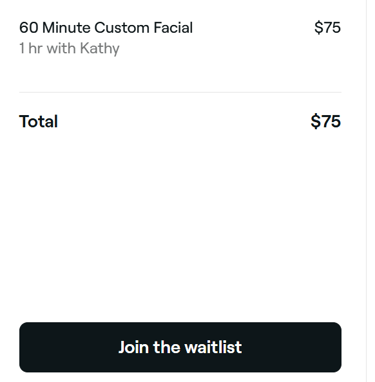
Task: Click the 1 hr with Kathy subtitle
Action: click(x=69, y=49)
